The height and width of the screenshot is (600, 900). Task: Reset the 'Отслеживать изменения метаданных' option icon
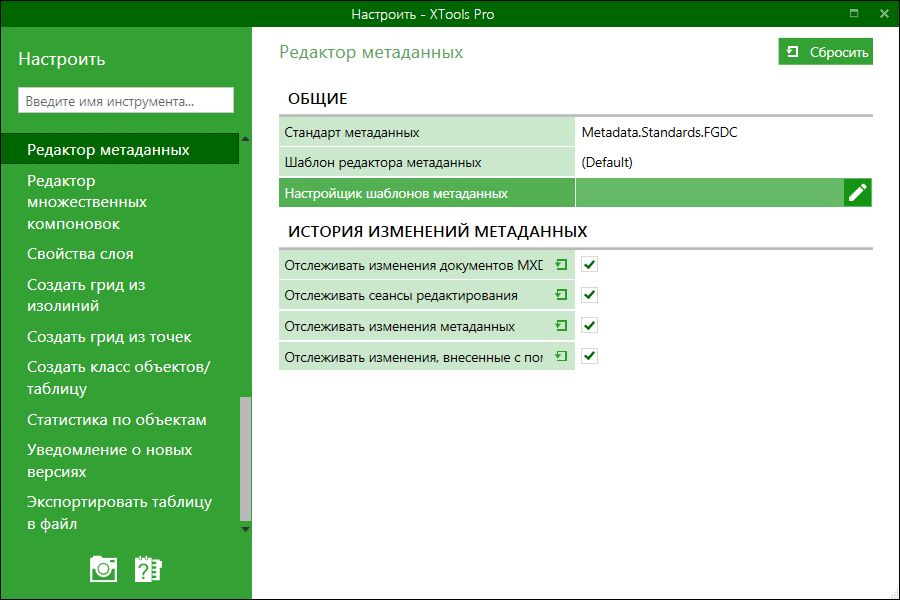tap(561, 326)
